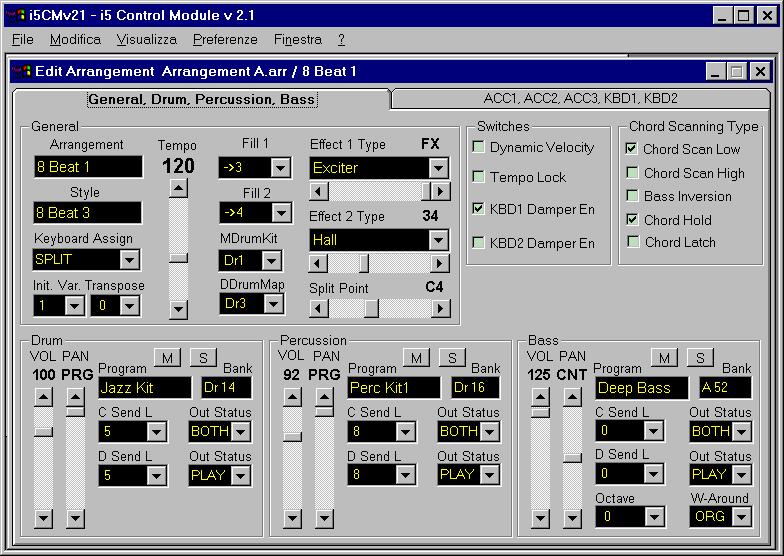Image resolution: width=784 pixels, height=556 pixels.
Task: Click the Drum Program Jazz Kit field
Action: (x=145, y=388)
